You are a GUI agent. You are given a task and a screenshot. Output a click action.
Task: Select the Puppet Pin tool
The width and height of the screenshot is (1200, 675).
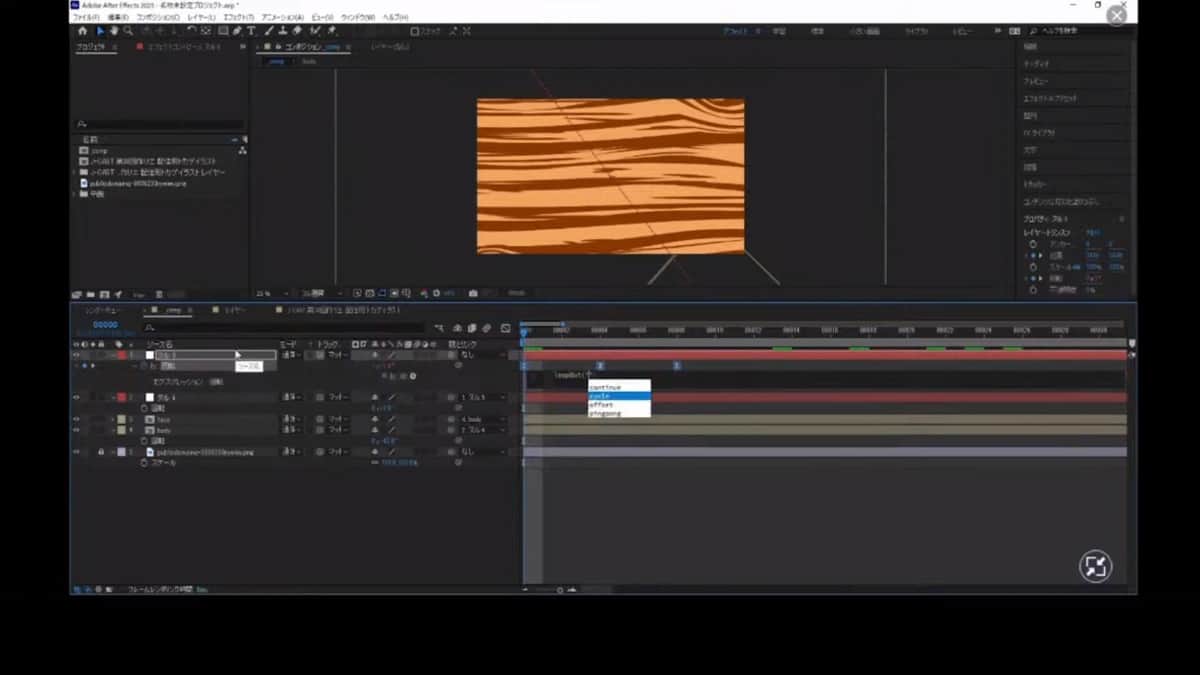point(331,31)
